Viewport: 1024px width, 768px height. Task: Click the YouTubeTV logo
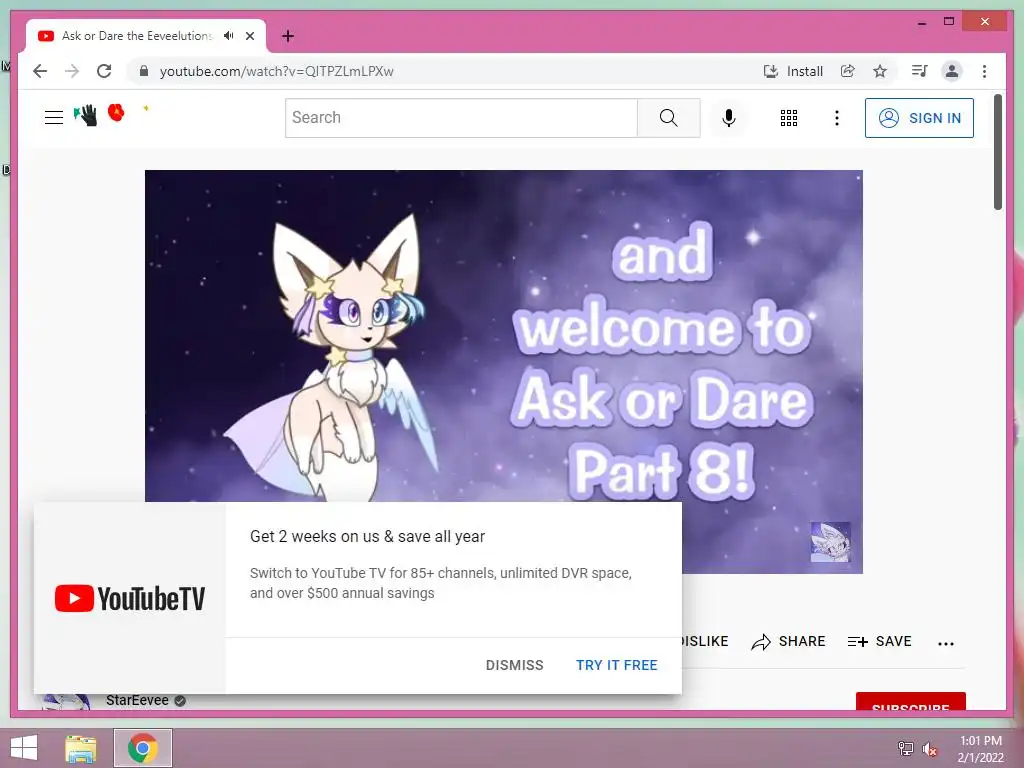tap(130, 598)
